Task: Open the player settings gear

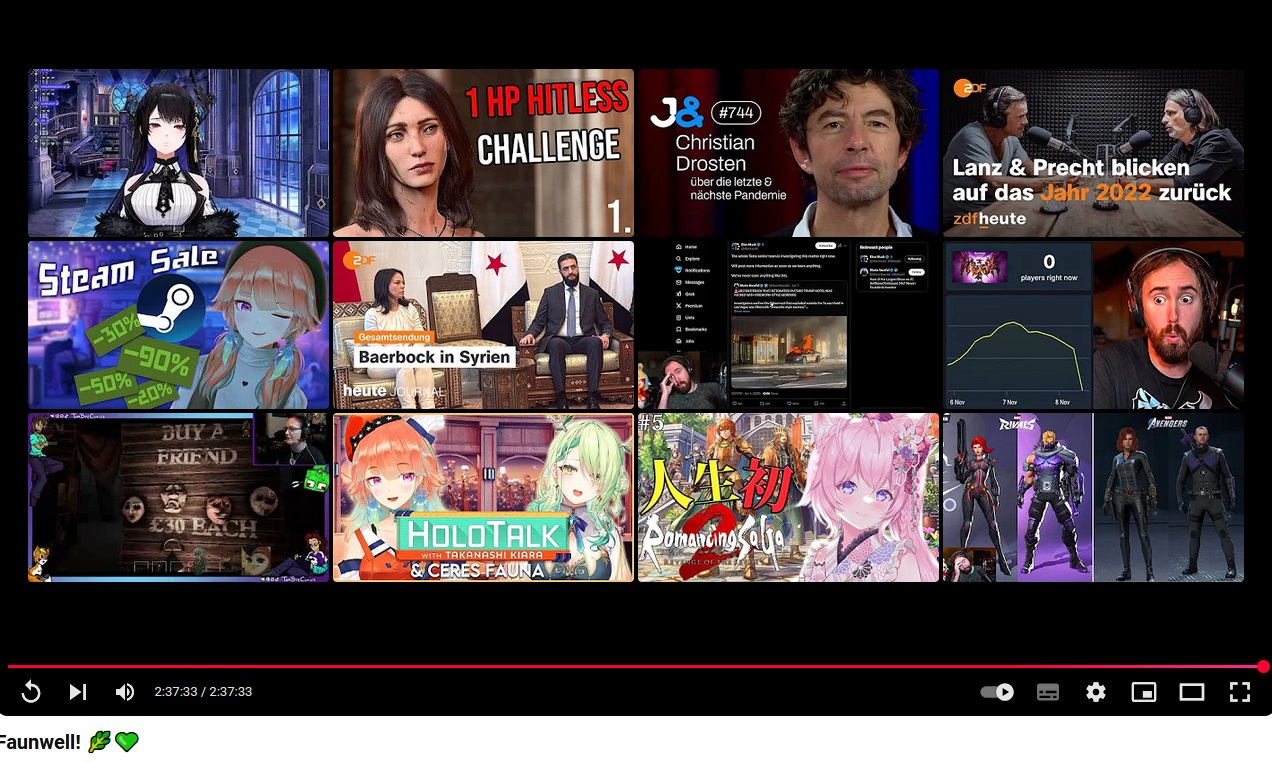Action: [x=1096, y=692]
